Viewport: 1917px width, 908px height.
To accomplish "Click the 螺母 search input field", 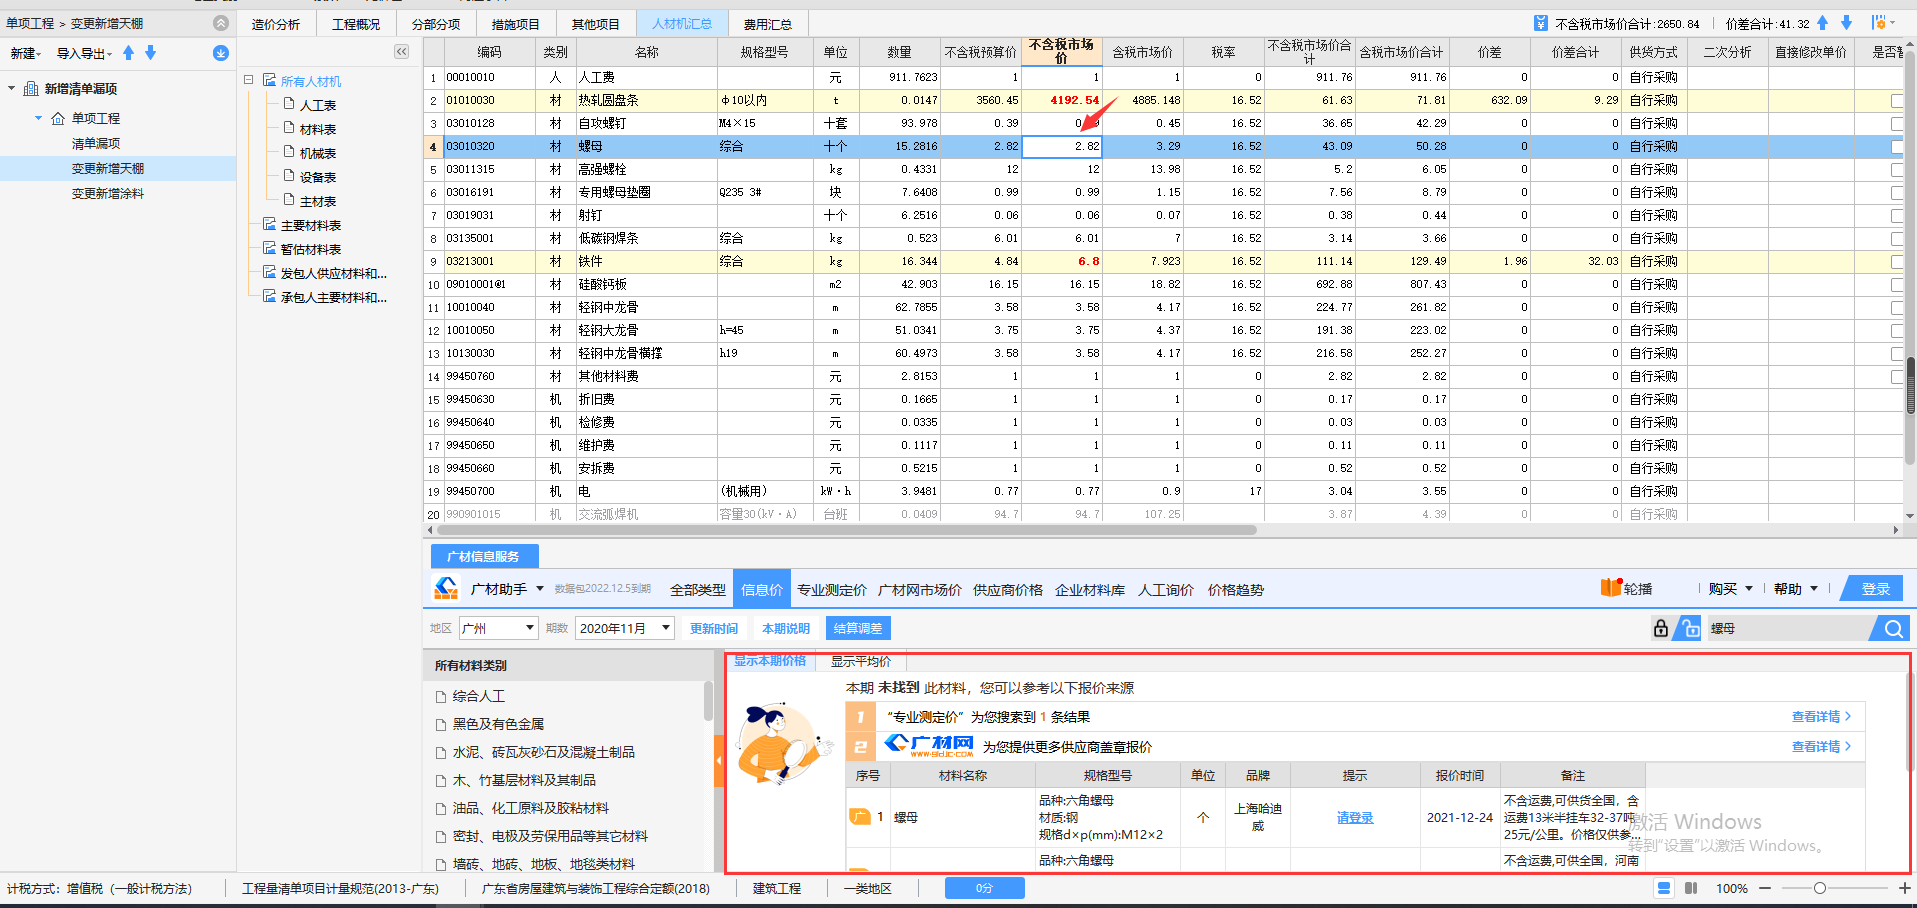I will coord(1790,628).
